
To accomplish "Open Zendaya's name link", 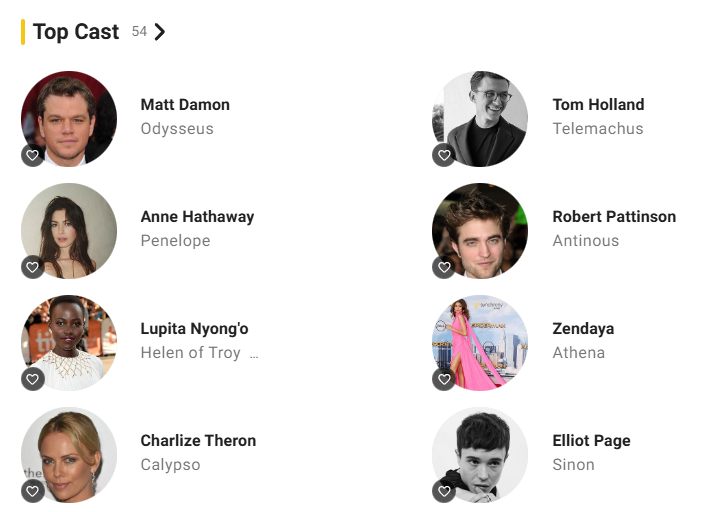I will click(x=583, y=329).
